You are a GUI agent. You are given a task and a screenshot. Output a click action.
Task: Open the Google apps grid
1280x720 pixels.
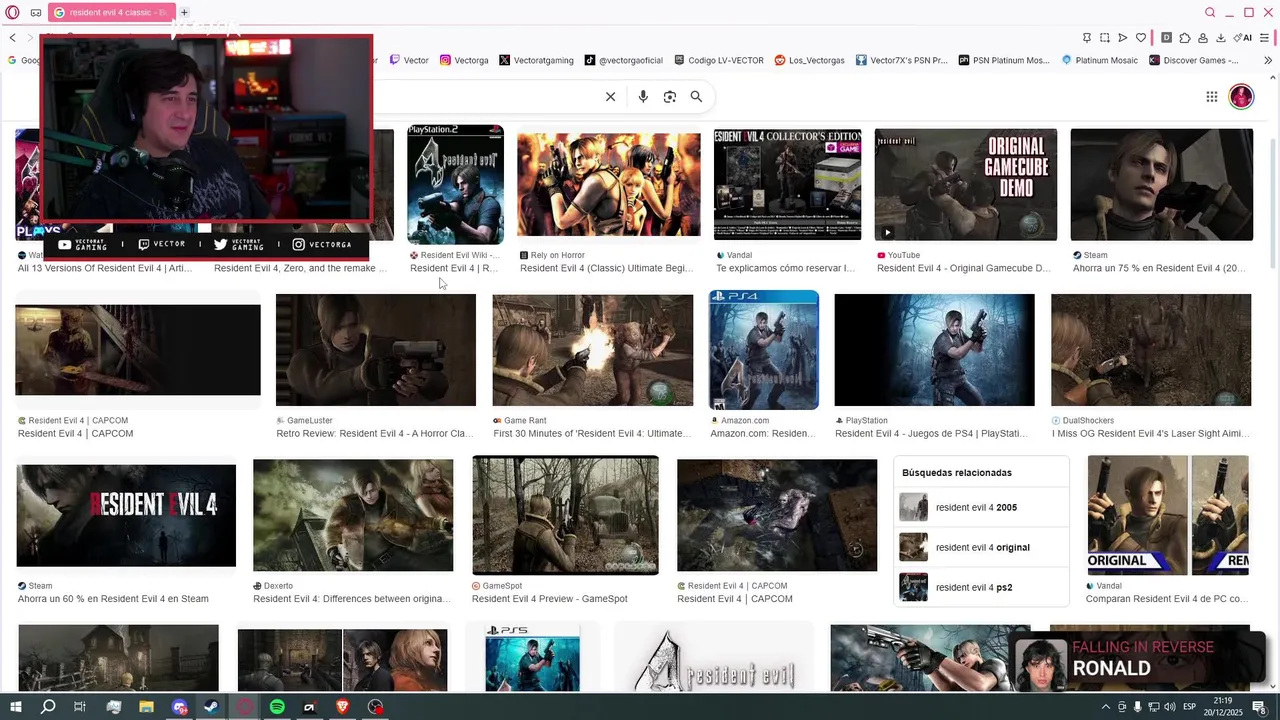1211,96
